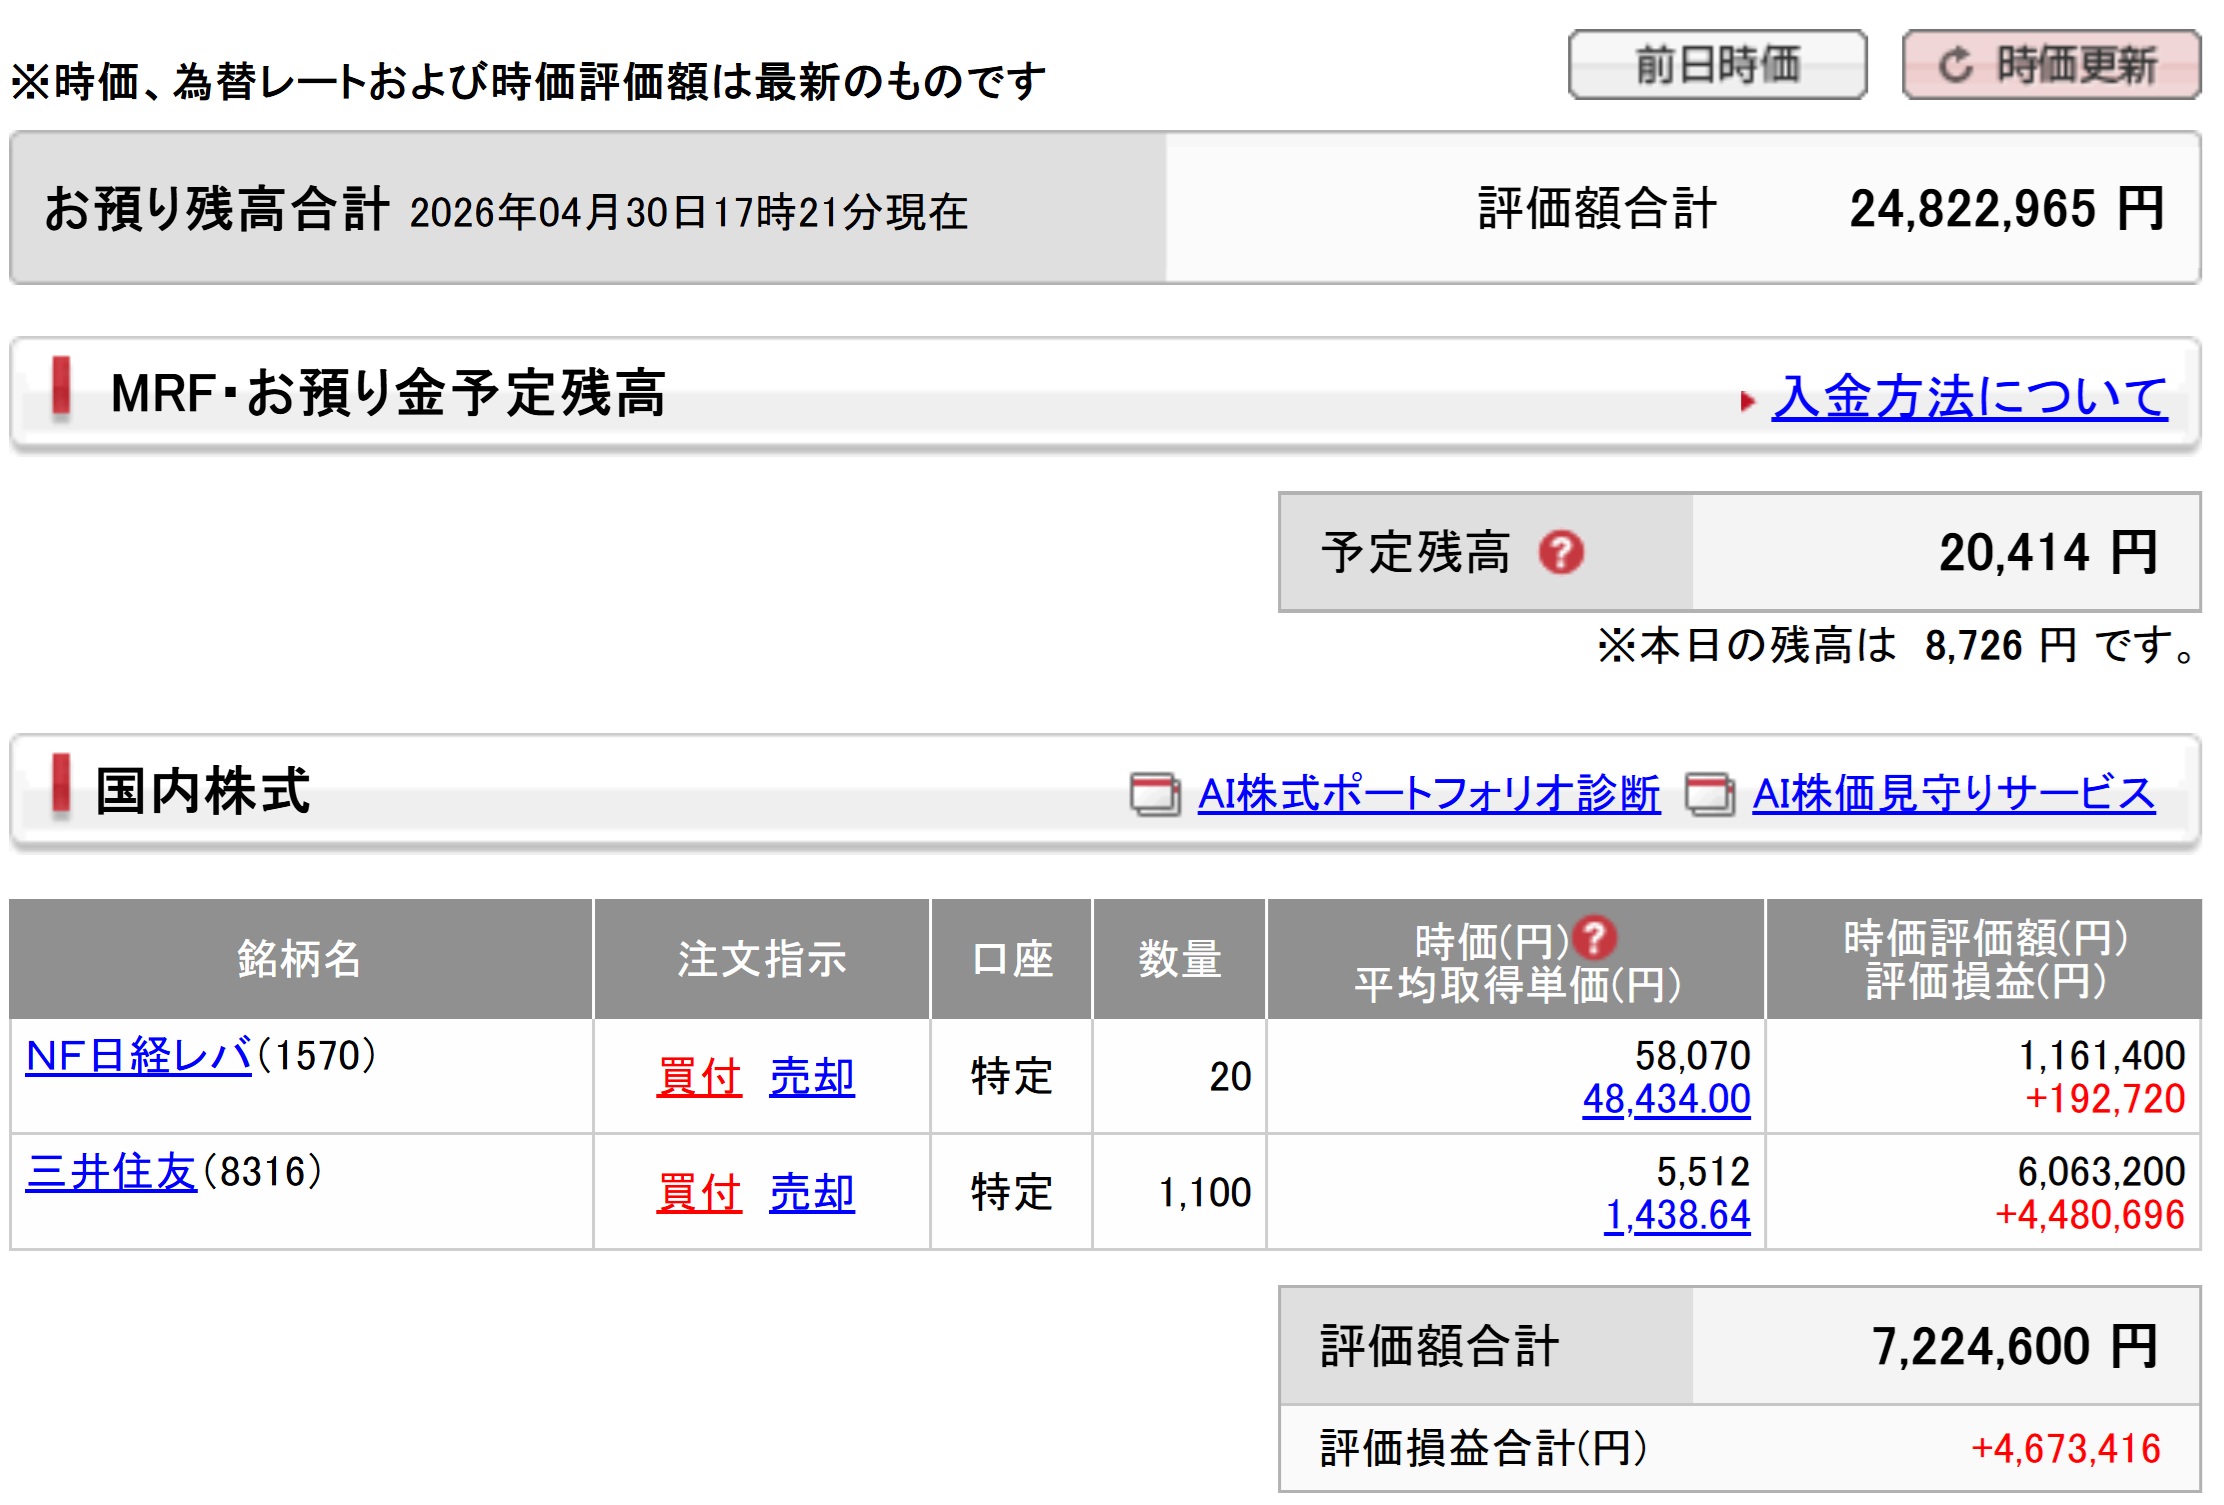Click the refresh icon in the 時価更新 button
This screenshot has height=1505, width=2224.
[x=1955, y=65]
